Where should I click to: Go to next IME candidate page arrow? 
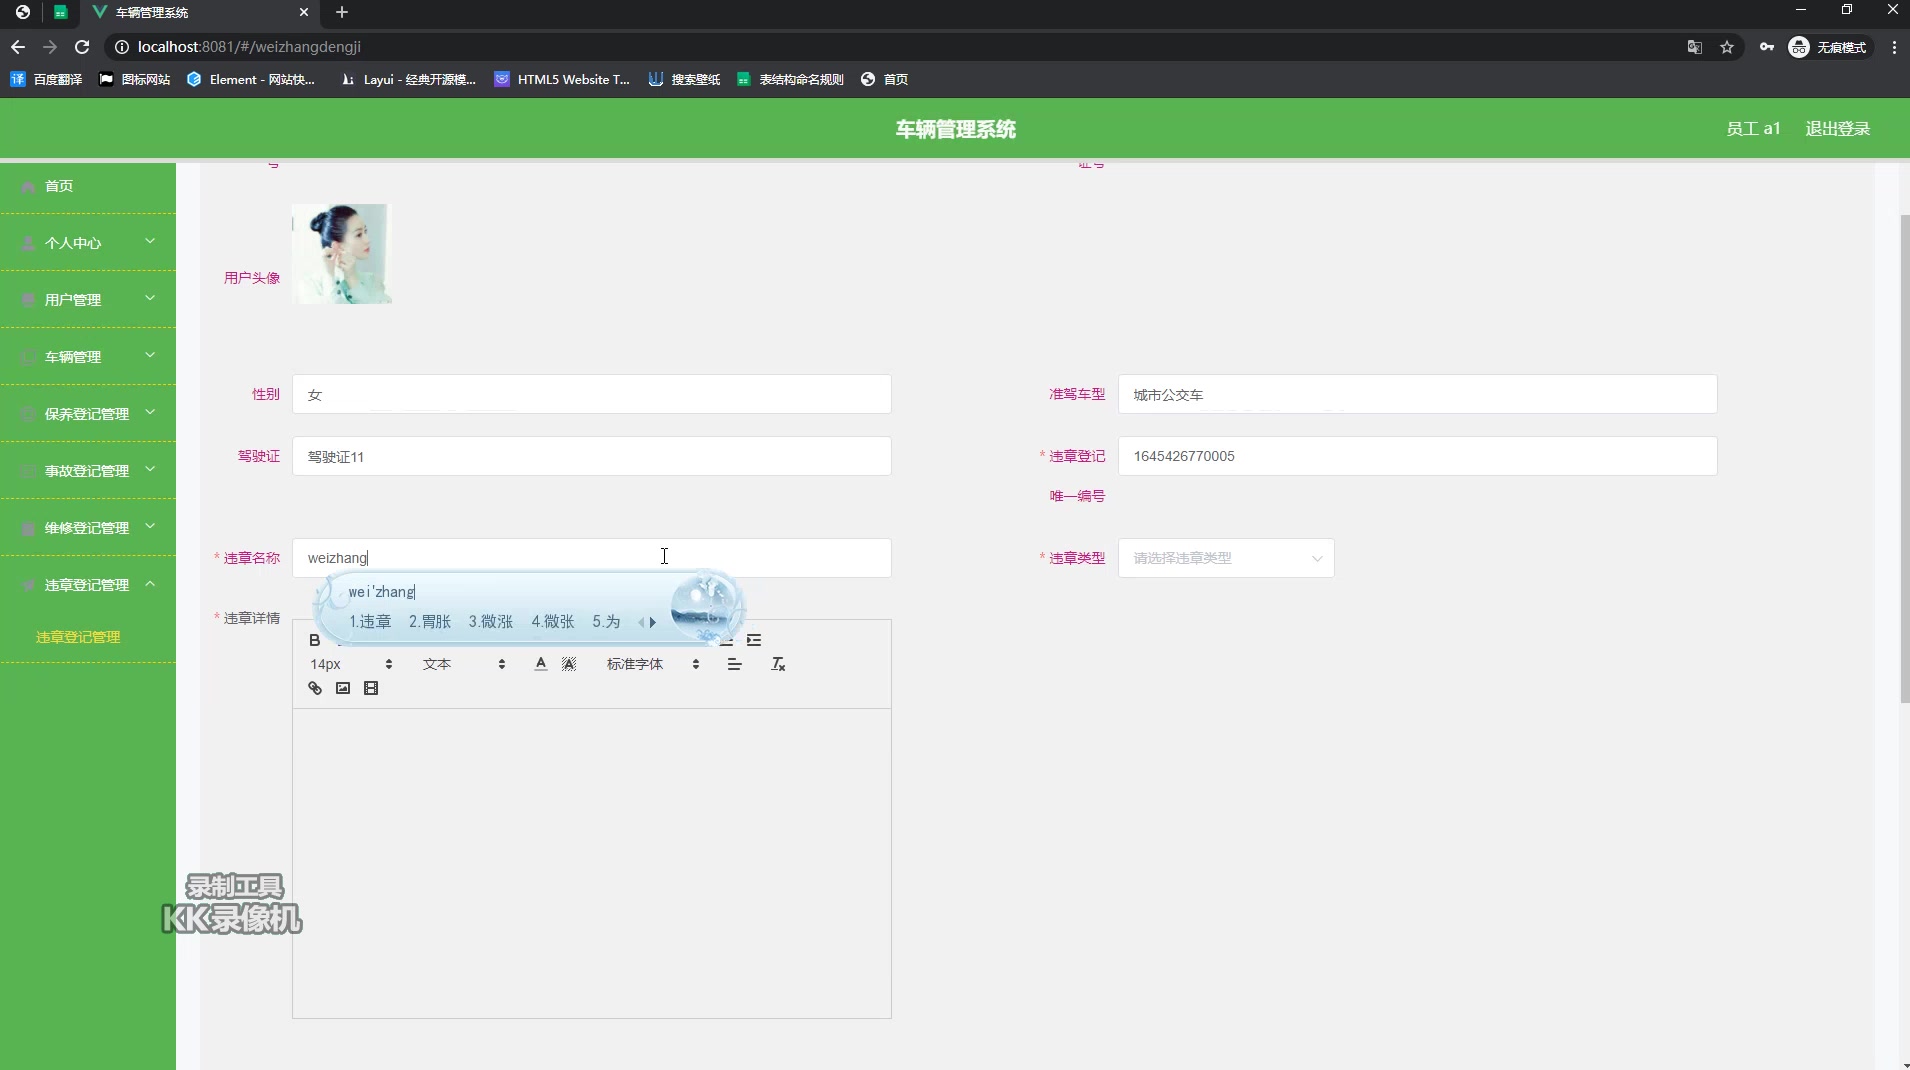[x=653, y=622]
